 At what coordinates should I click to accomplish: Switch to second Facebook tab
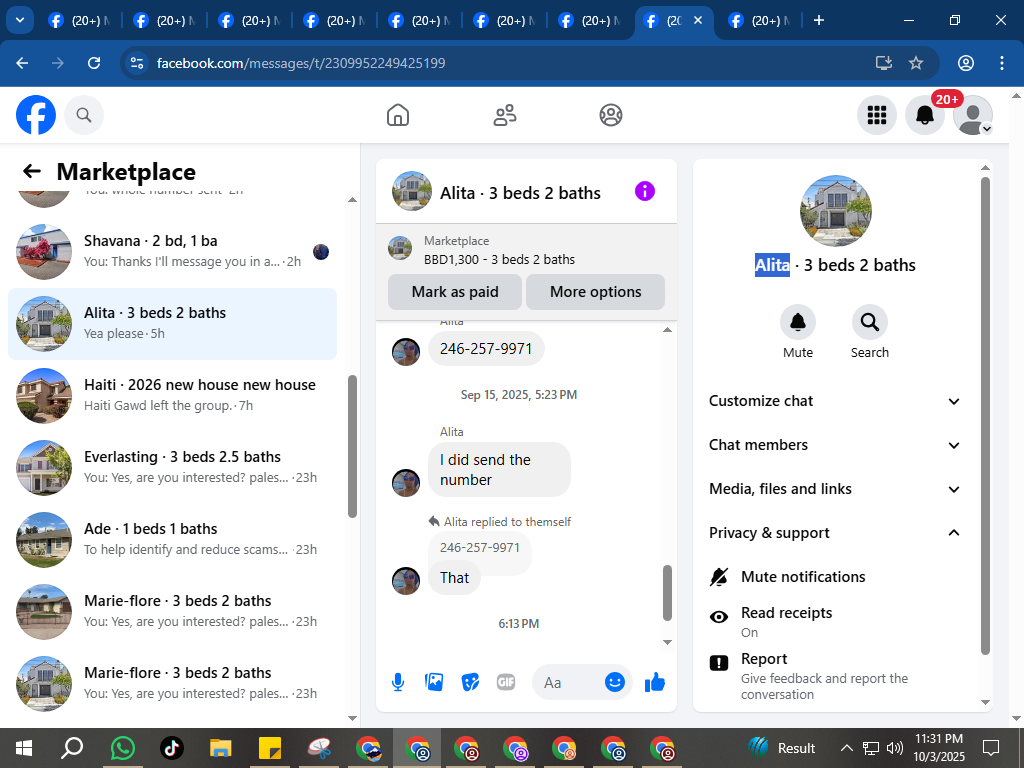(x=164, y=20)
